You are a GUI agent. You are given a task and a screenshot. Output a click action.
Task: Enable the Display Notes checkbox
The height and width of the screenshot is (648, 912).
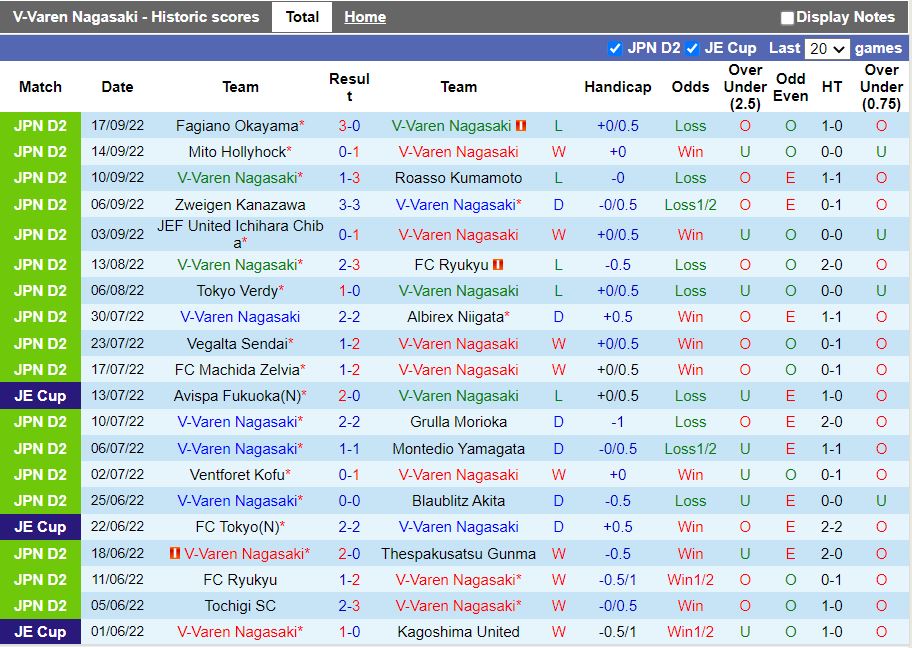(789, 17)
